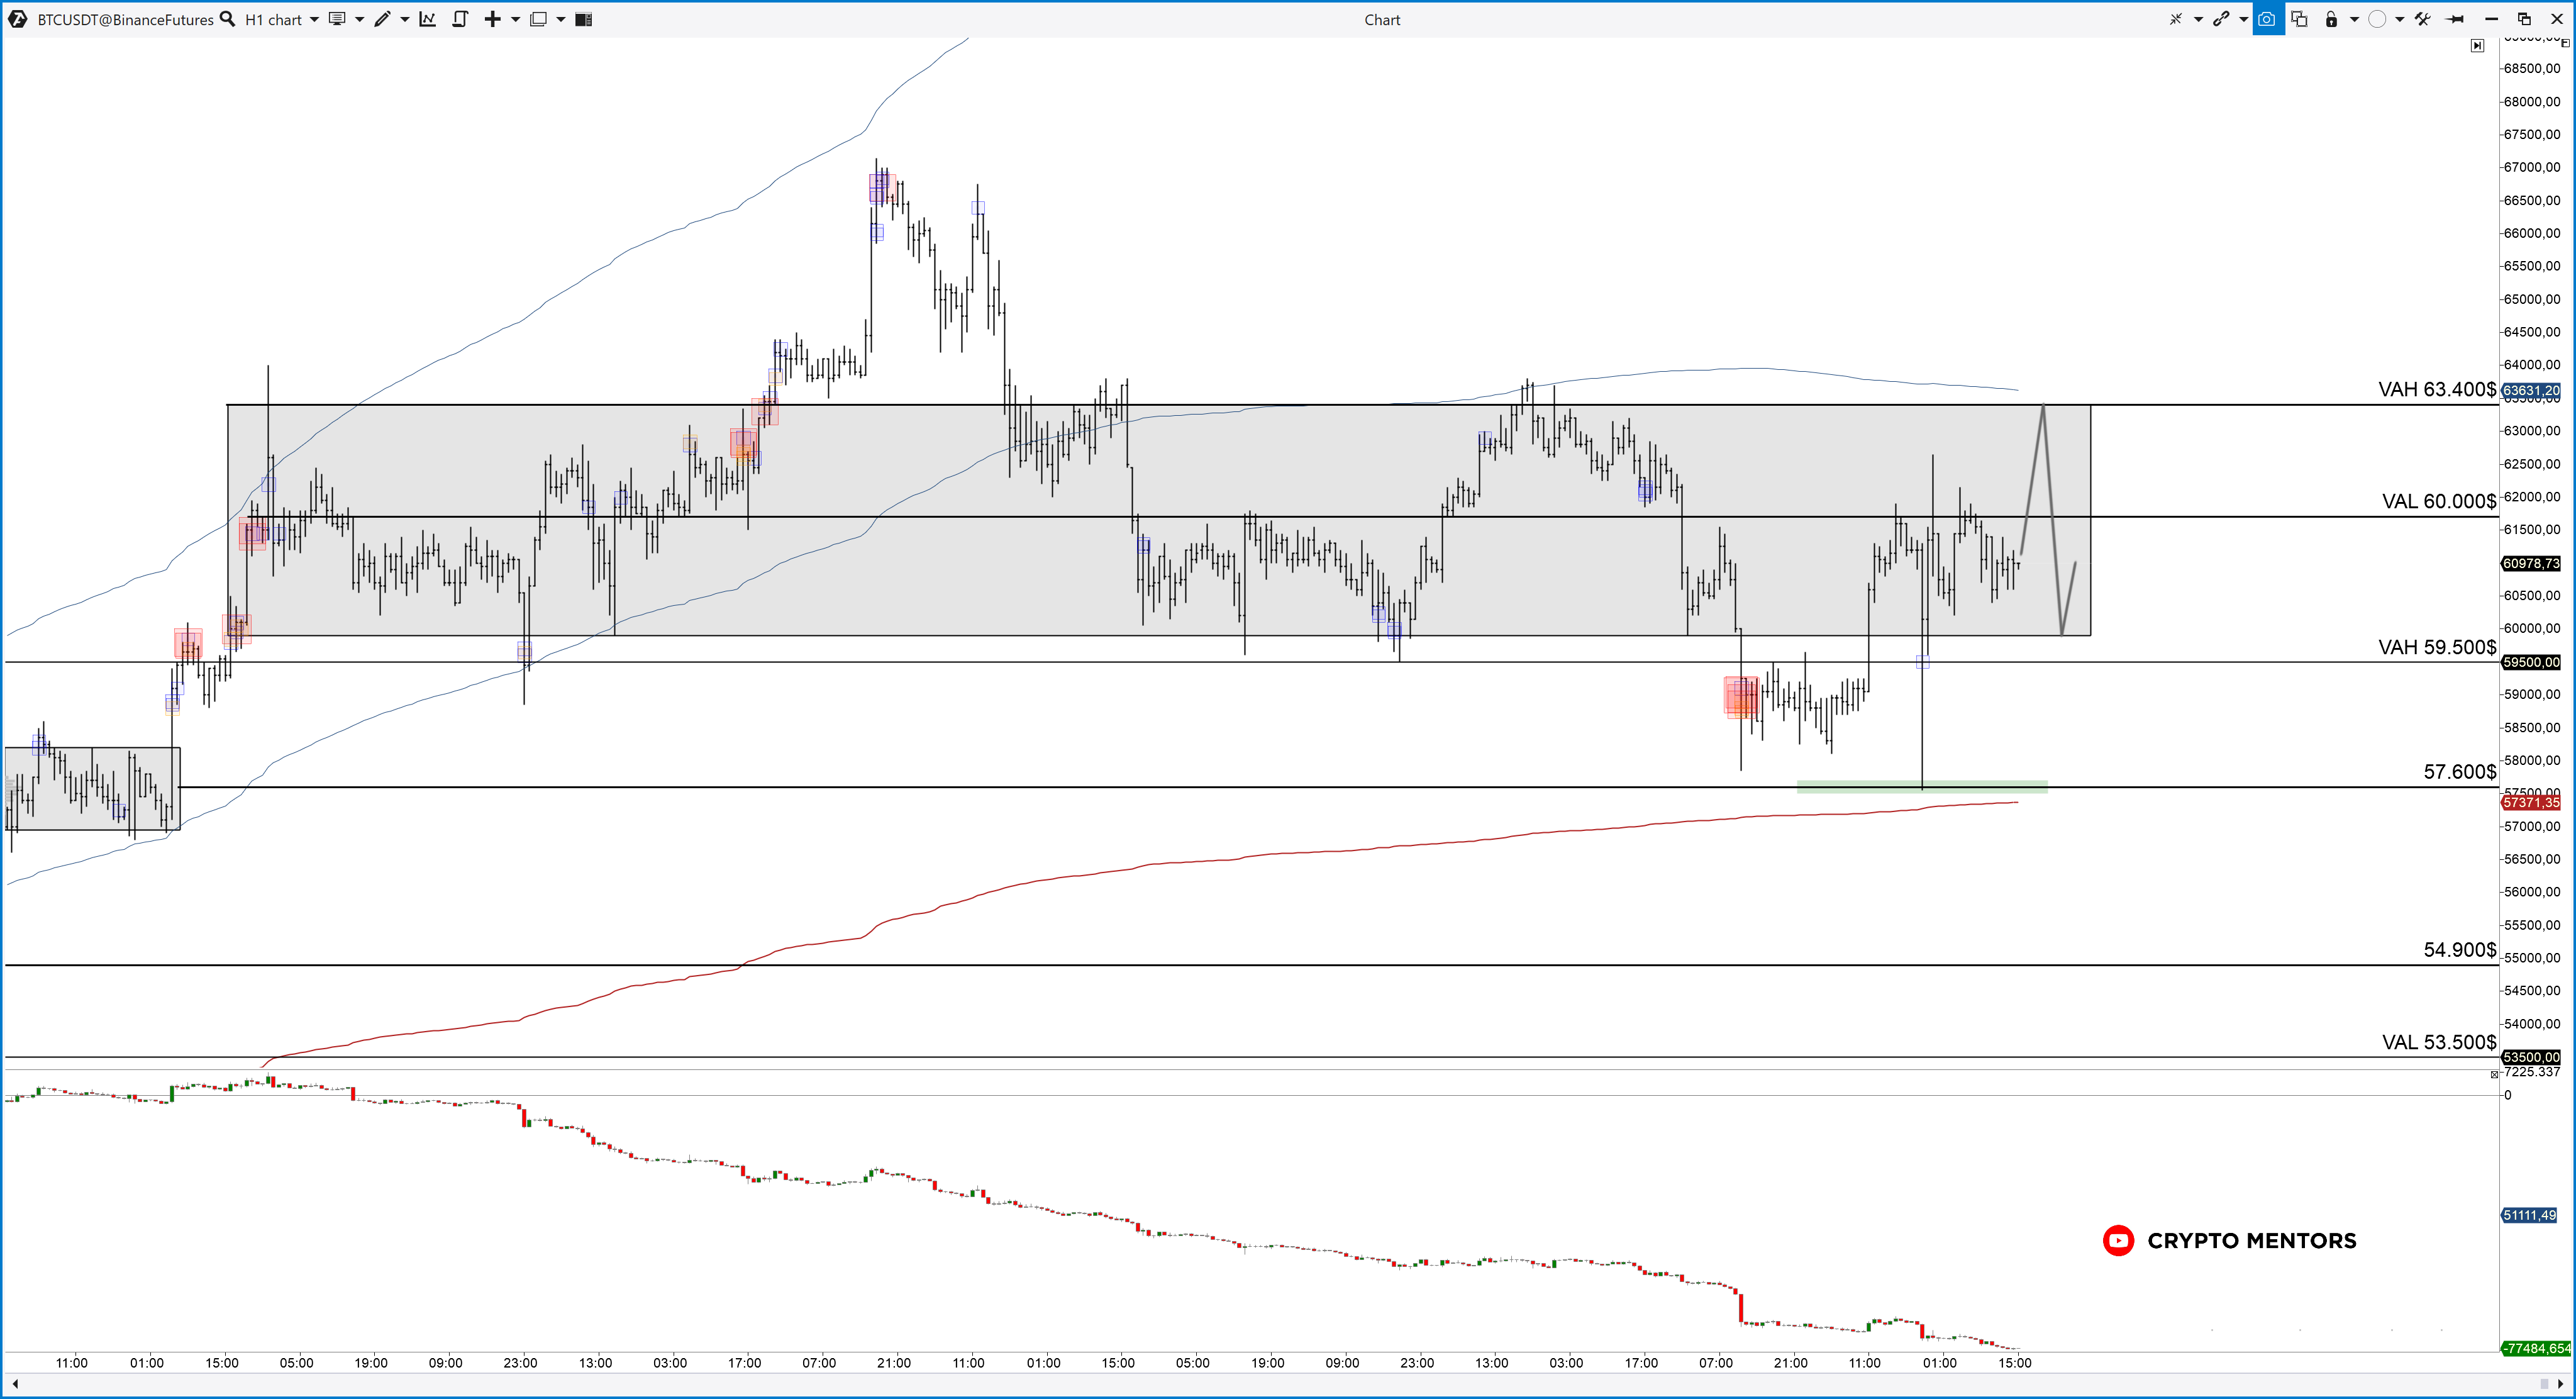Expand the H1 chart timeframe dropdown
This screenshot has height=1399, width=2576.
coord(314,19)
